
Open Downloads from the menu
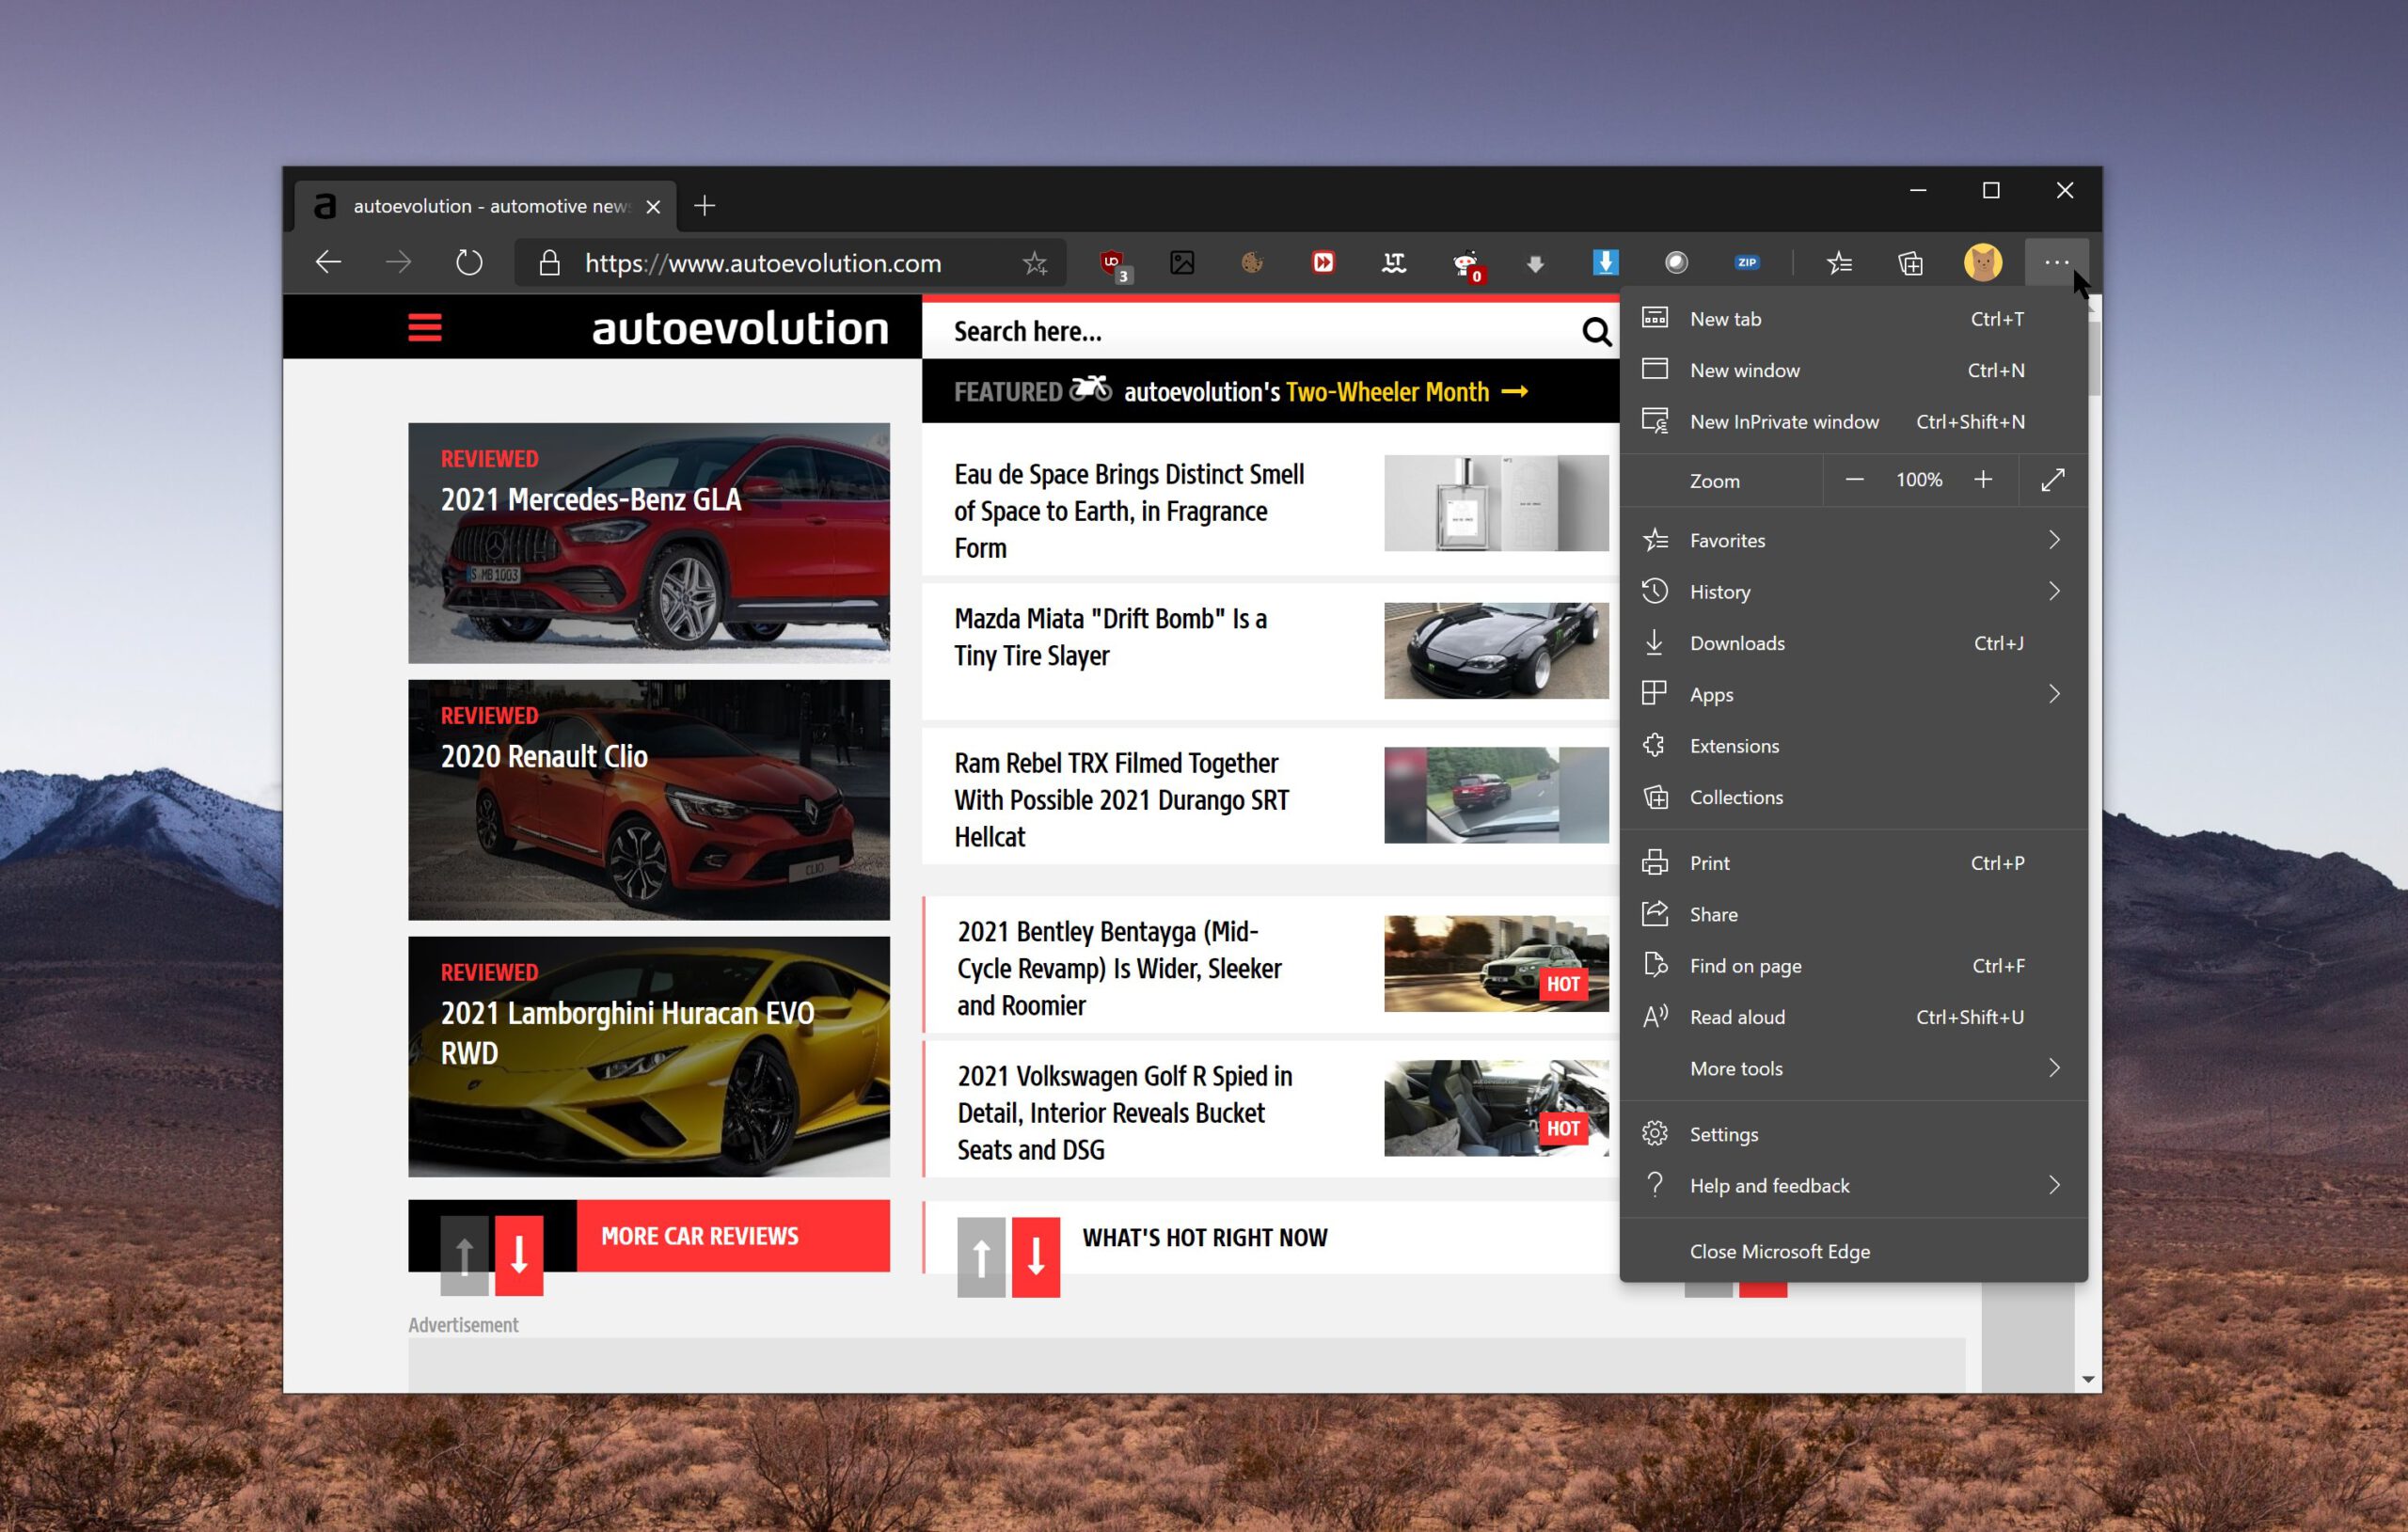coord(1853,643)
